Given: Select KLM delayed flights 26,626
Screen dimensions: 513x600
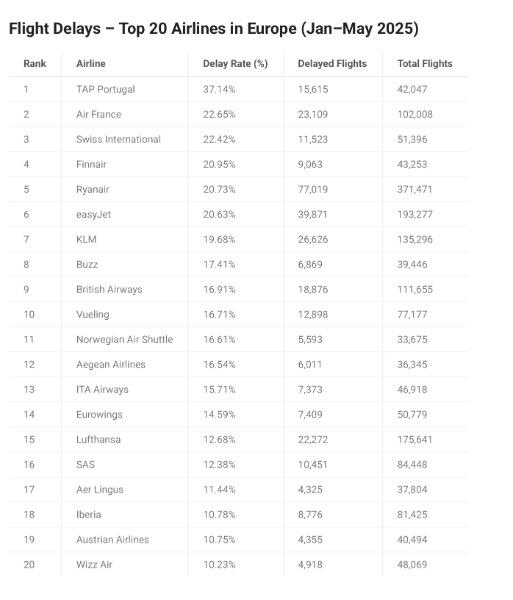Looking at the screenshot, I should pos(313,240).
